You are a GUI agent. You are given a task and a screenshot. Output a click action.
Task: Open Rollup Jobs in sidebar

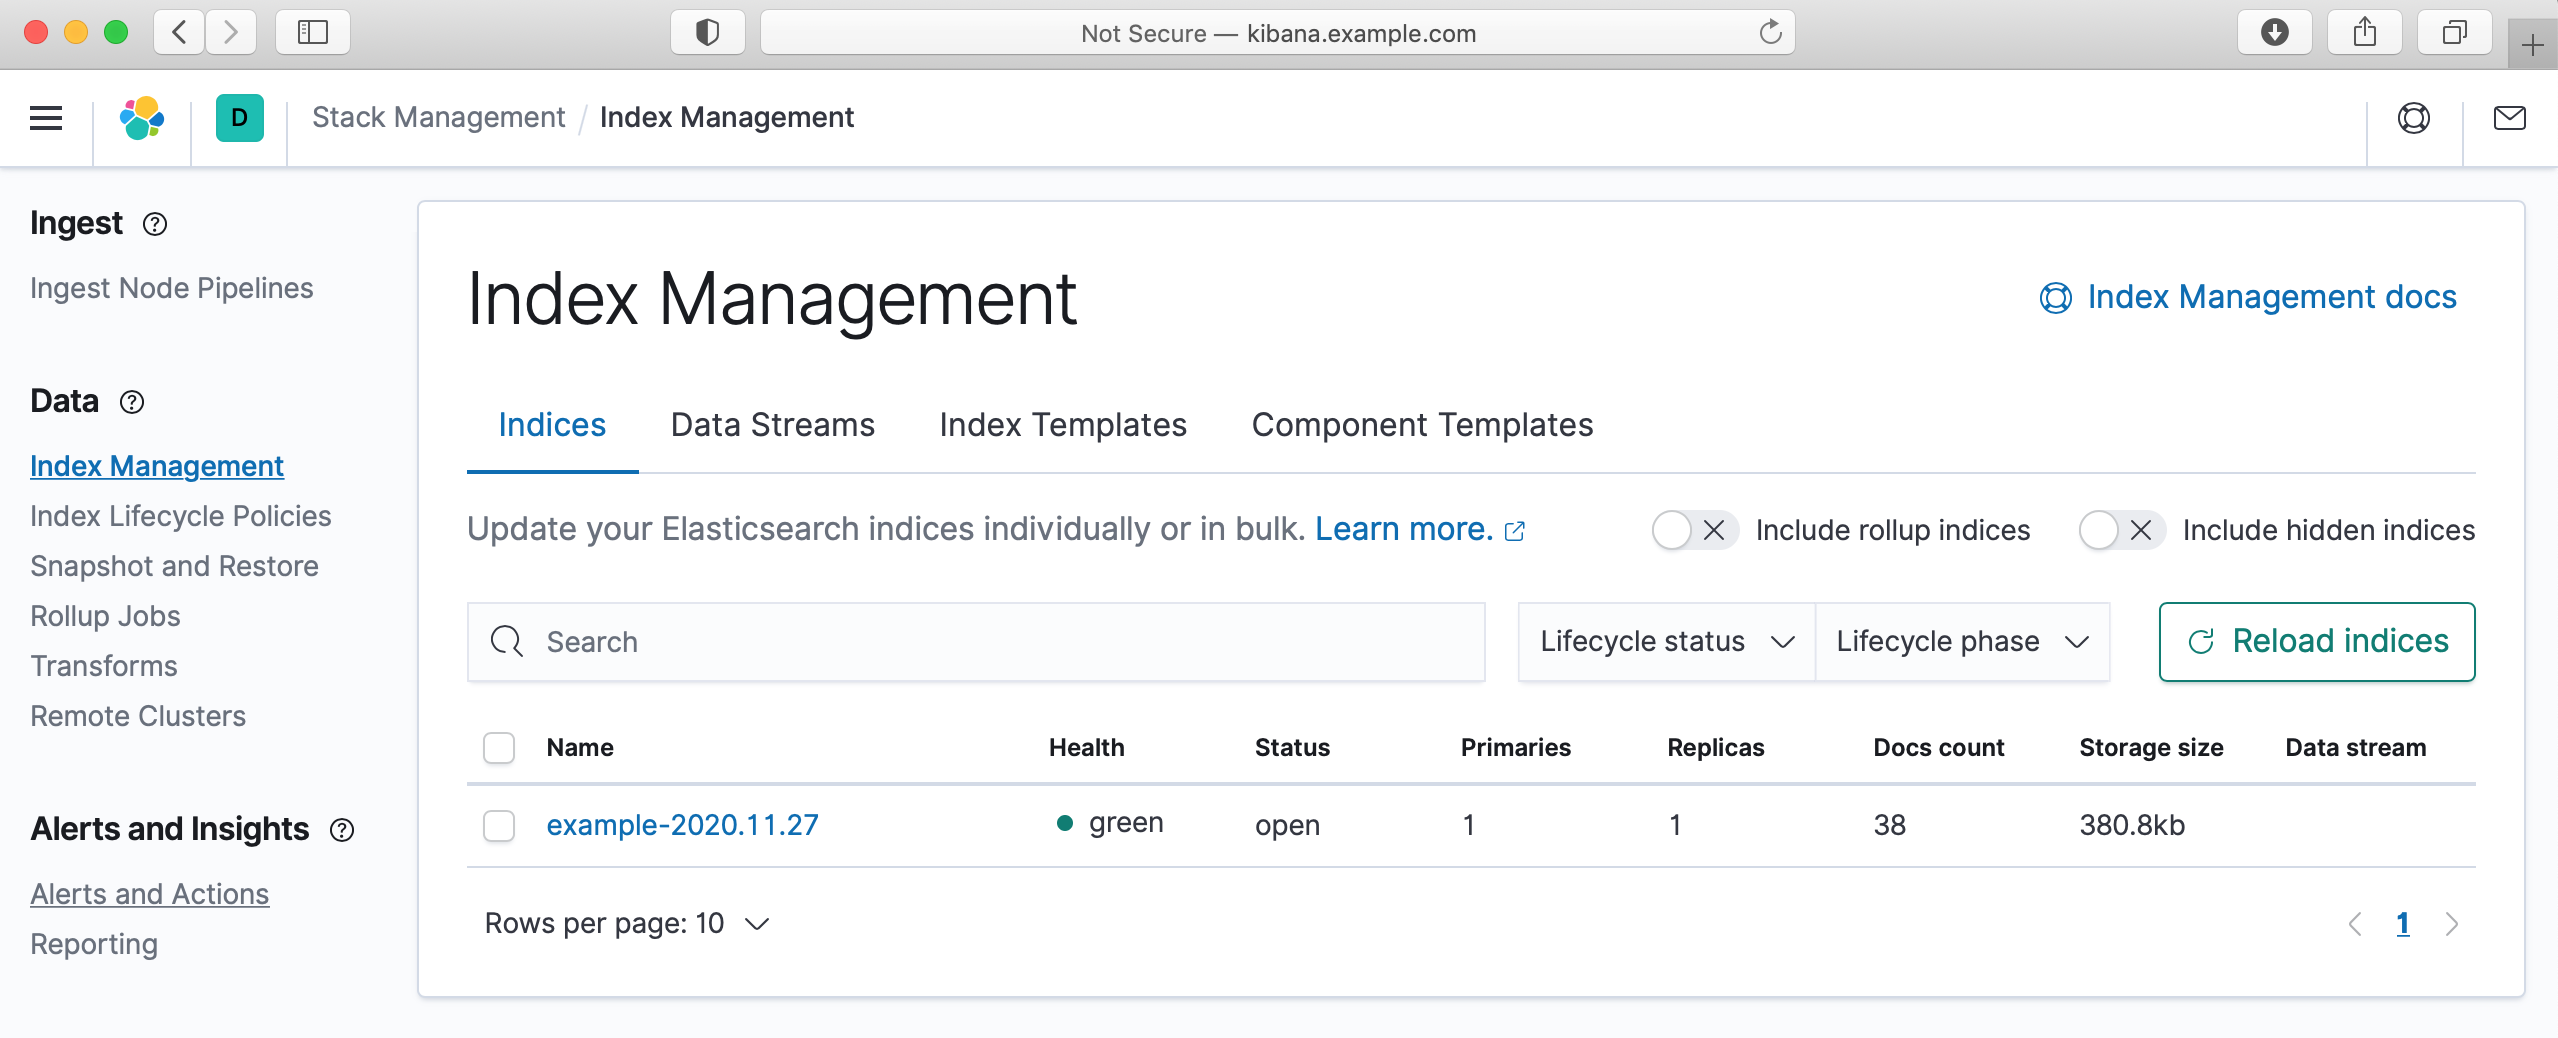click(x=106, y=617)
